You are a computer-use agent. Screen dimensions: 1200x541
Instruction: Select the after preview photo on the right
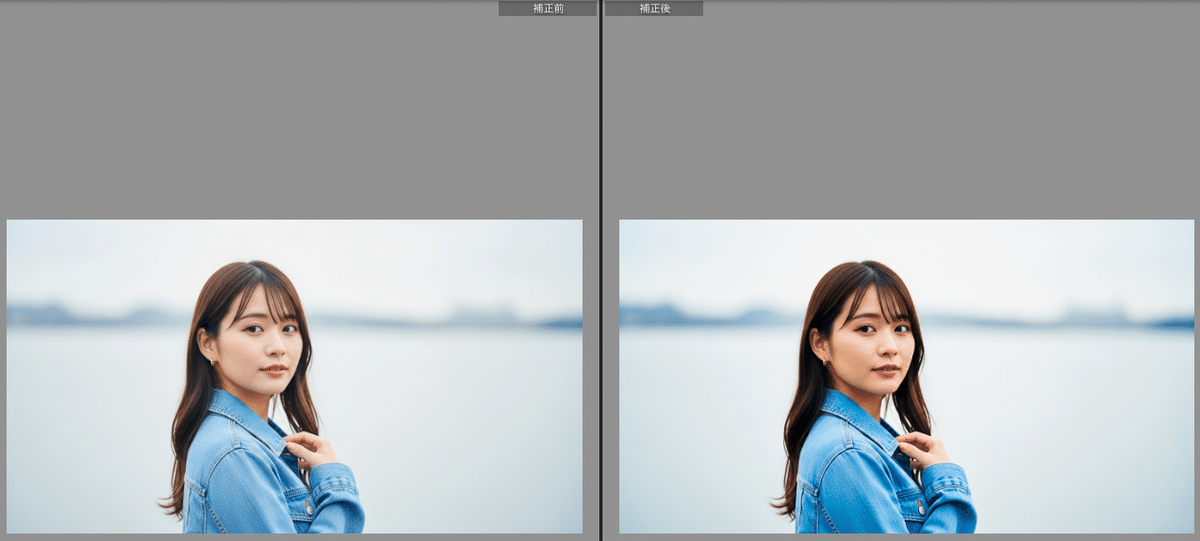(x=906, y=376)
